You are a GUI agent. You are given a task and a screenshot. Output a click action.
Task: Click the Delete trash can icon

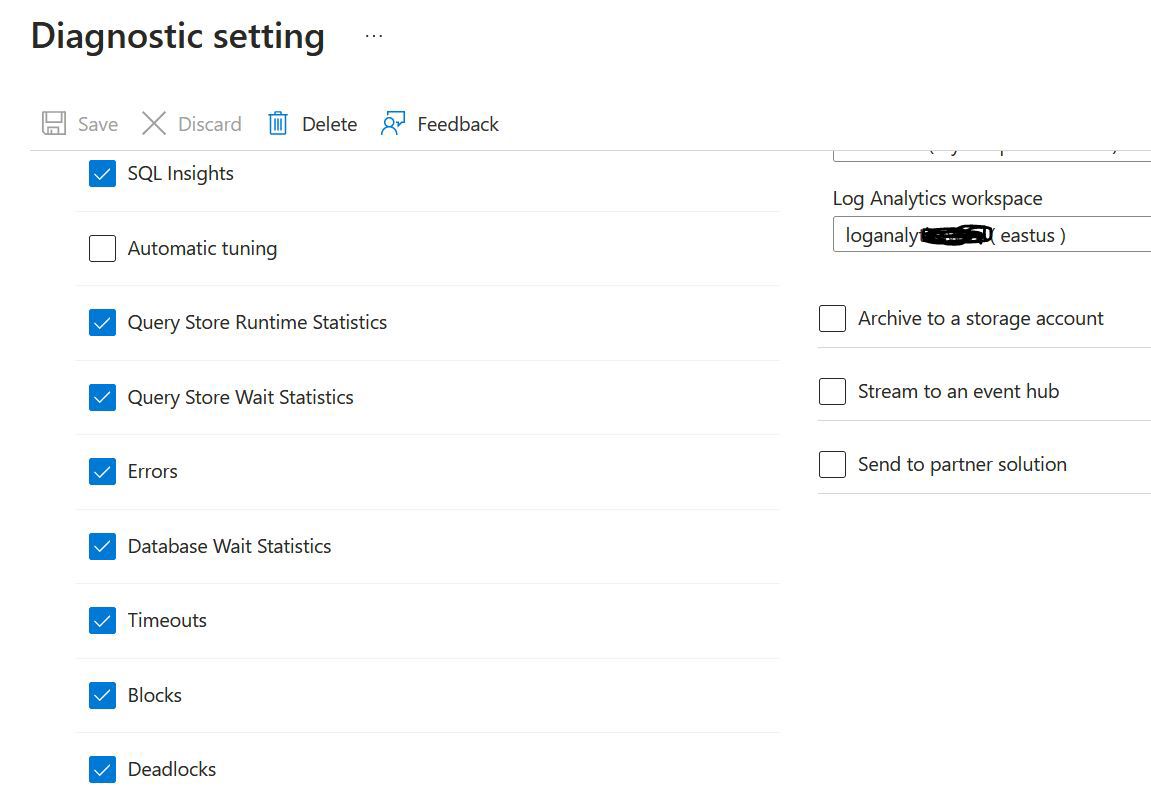coord(277,123)
